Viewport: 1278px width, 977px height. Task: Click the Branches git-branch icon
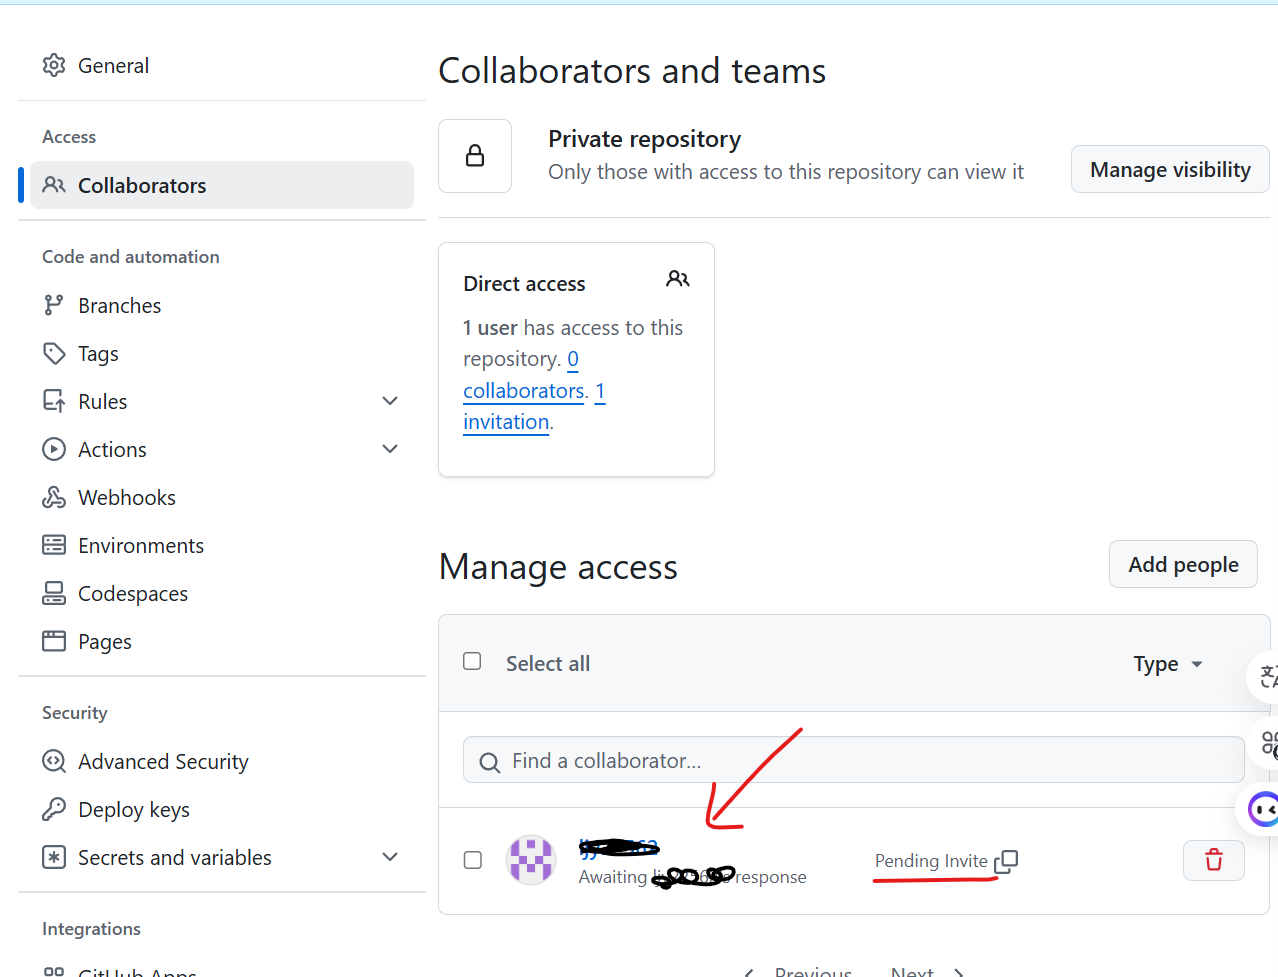tap(54, 305)
